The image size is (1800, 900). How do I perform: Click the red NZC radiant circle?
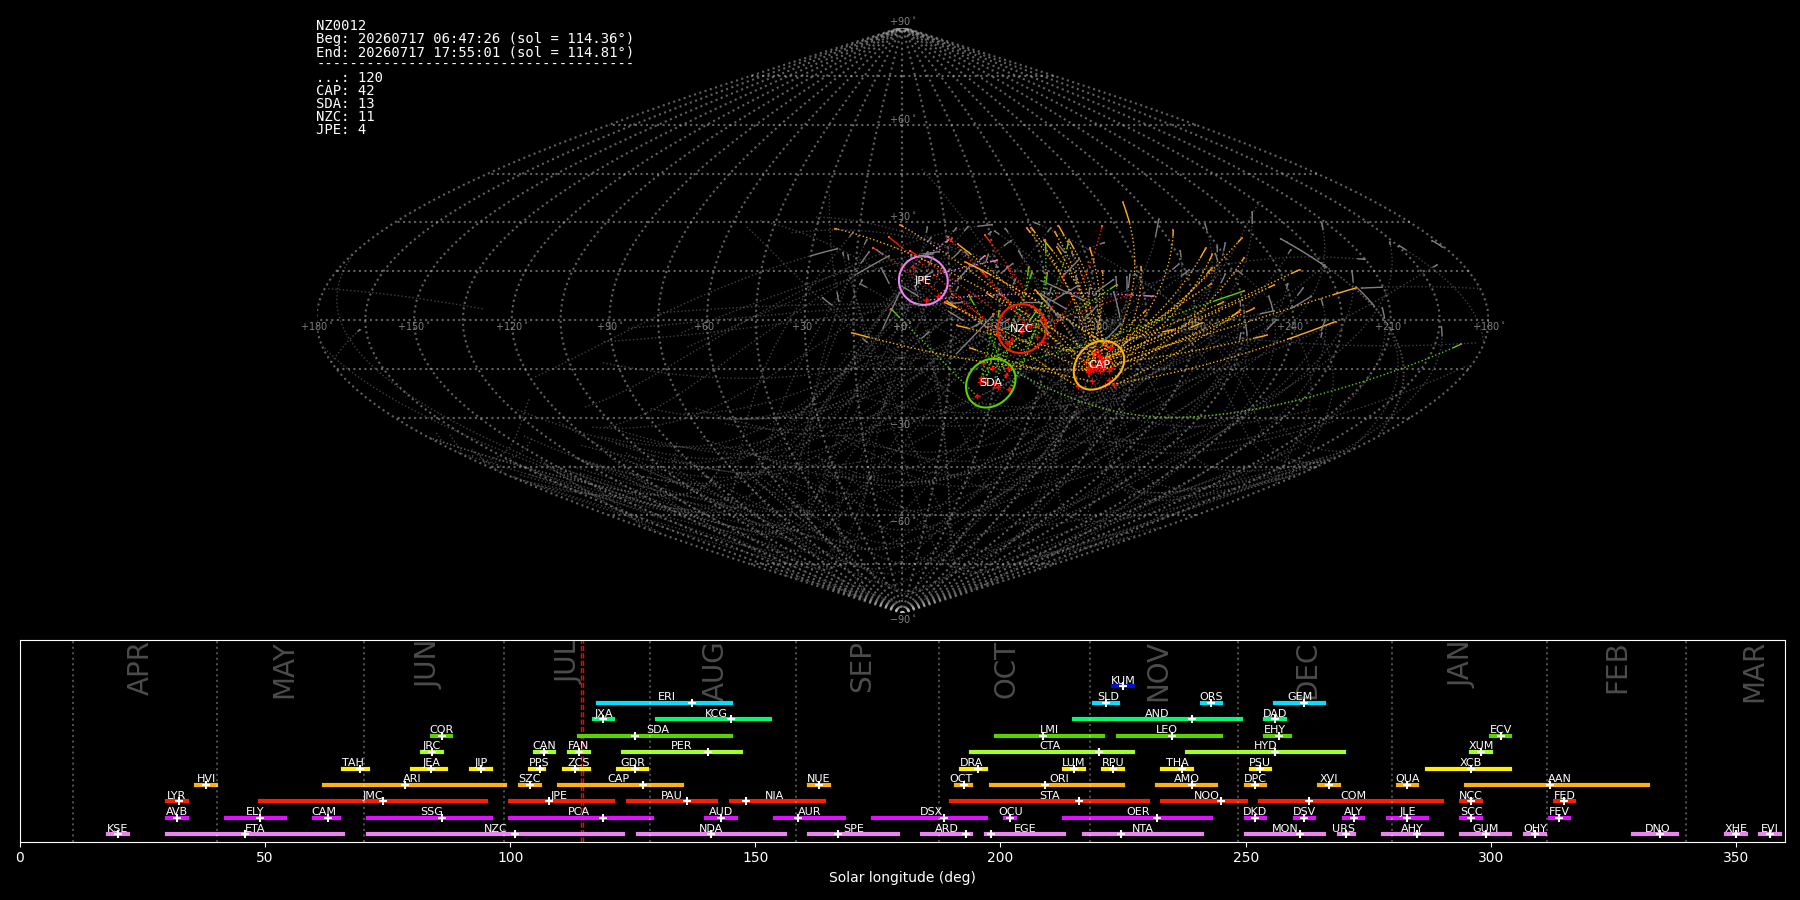click(1021, 328)
